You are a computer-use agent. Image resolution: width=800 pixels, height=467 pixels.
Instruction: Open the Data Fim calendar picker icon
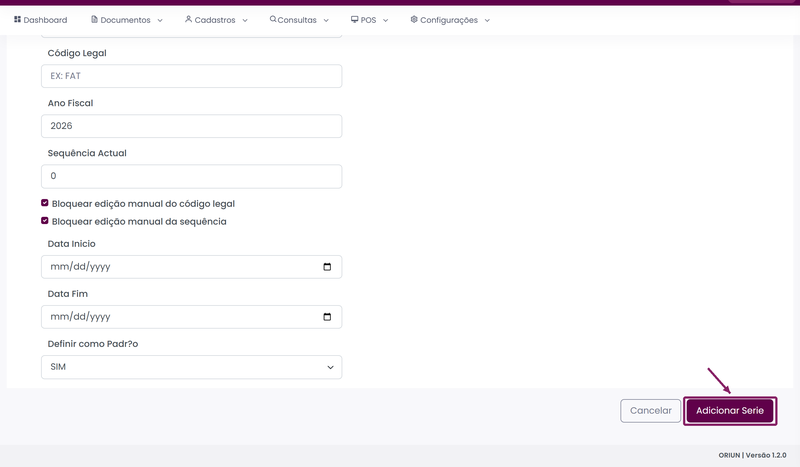pos(327,317)
